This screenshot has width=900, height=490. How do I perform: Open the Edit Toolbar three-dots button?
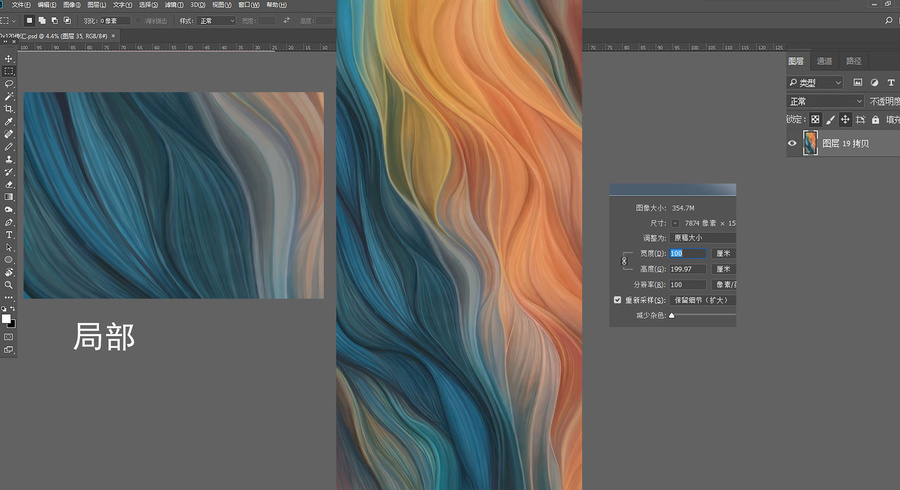pos(9,297)
